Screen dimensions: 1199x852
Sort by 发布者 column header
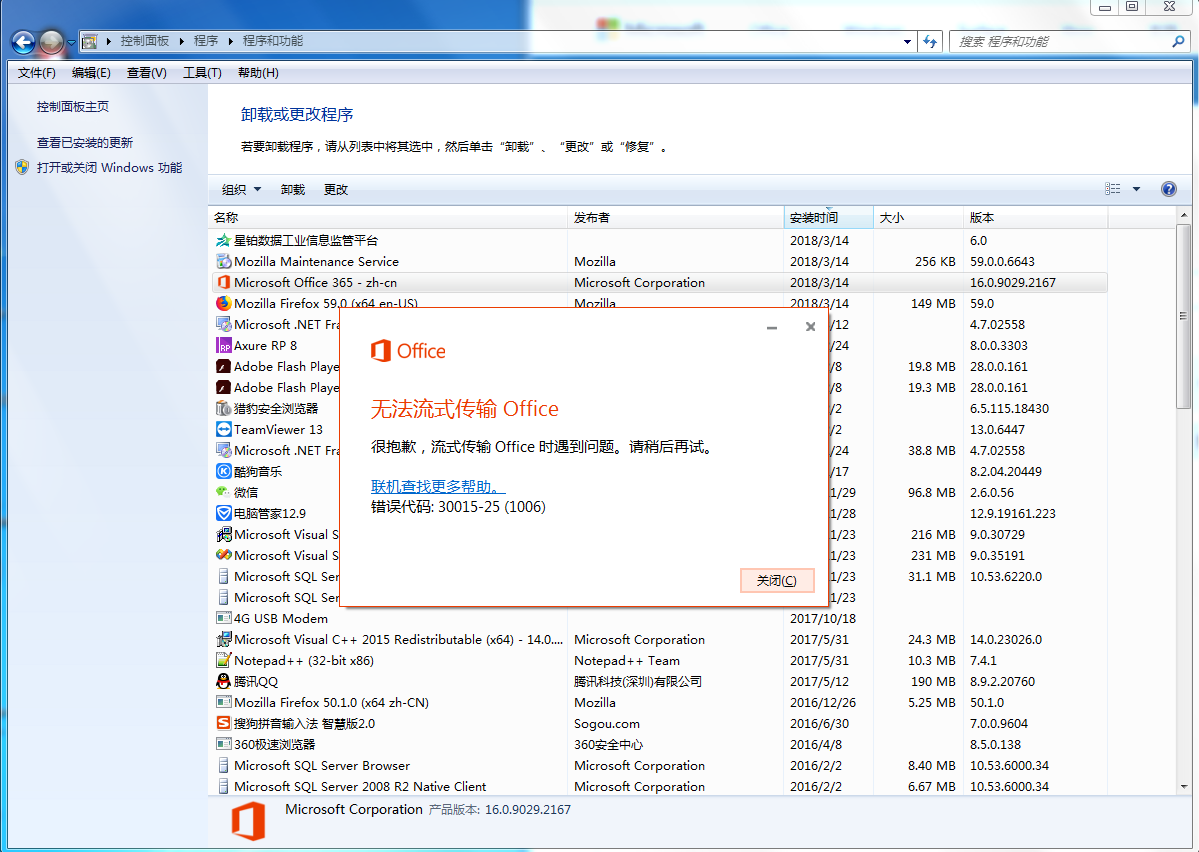(x=676, y=218)
